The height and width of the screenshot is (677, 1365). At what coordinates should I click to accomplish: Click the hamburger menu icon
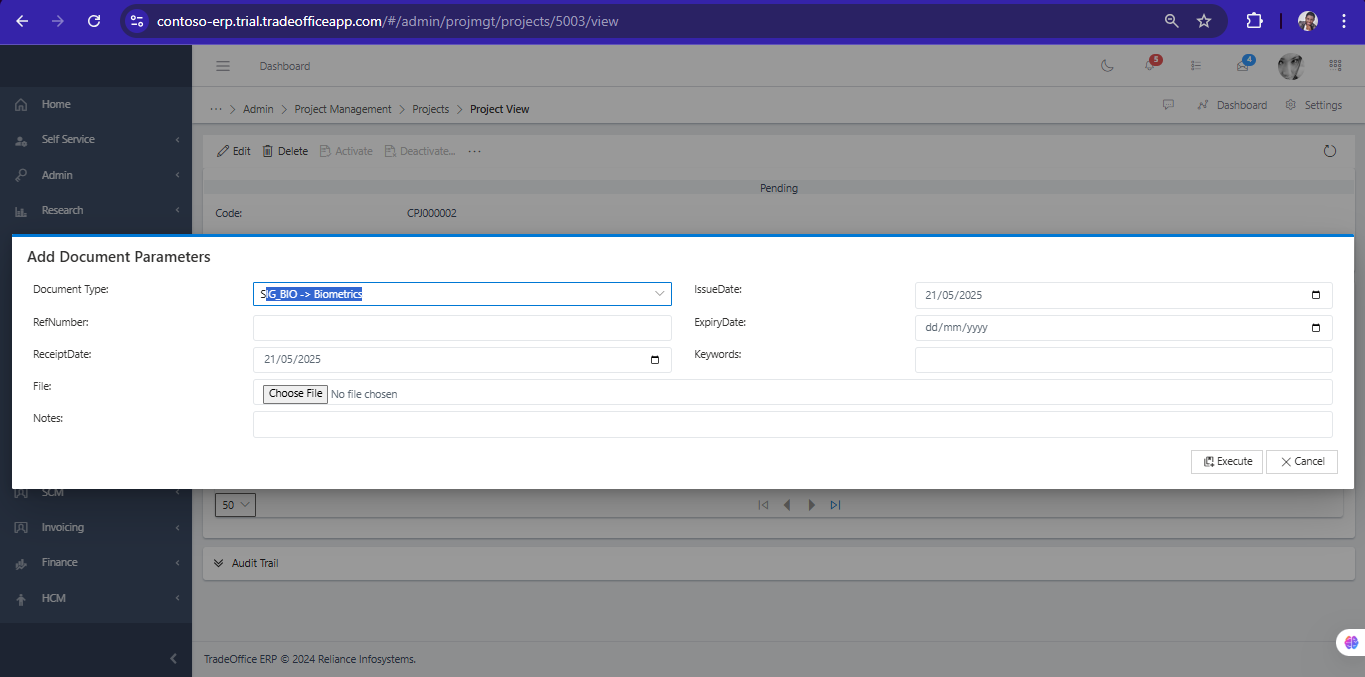(x=223, y=66)
